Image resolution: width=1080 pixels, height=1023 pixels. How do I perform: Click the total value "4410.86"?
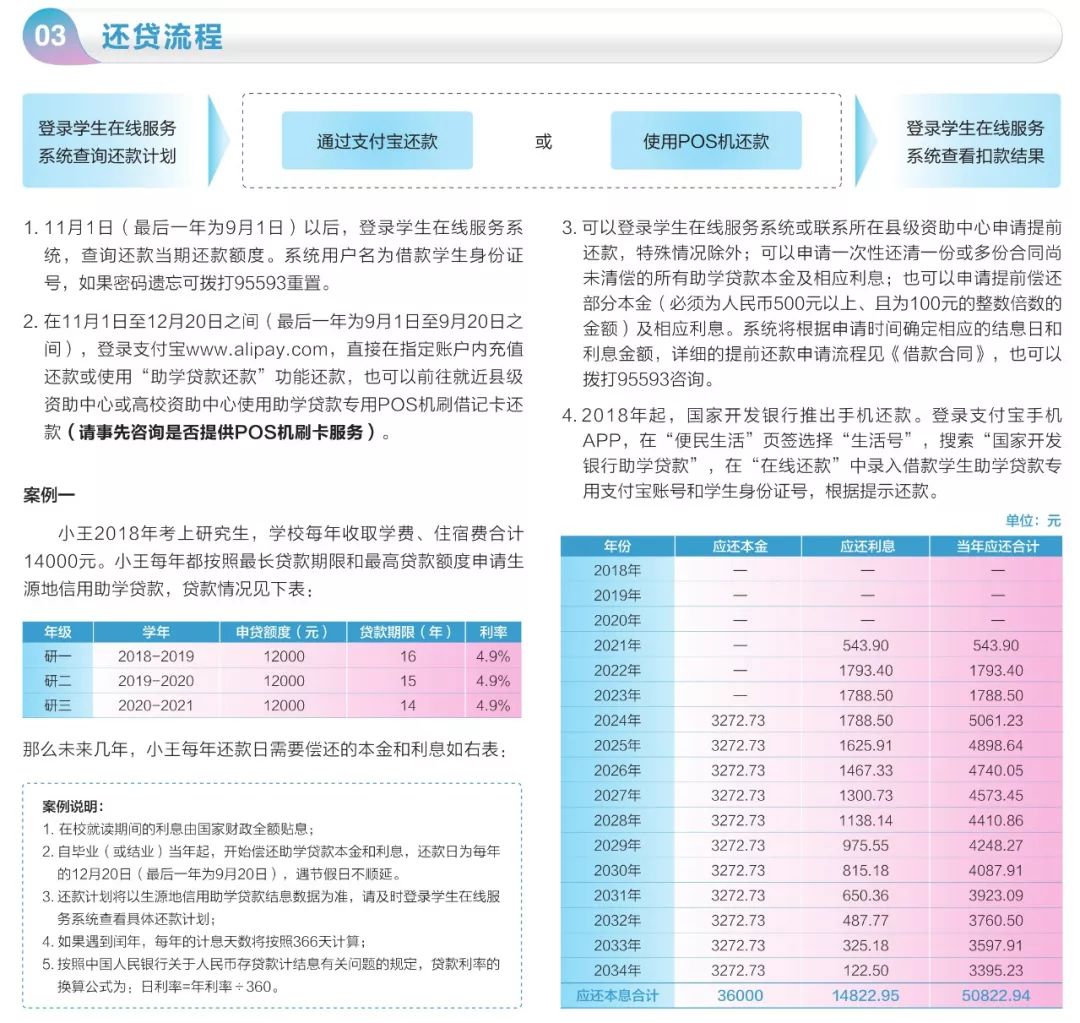coord(996,820)
